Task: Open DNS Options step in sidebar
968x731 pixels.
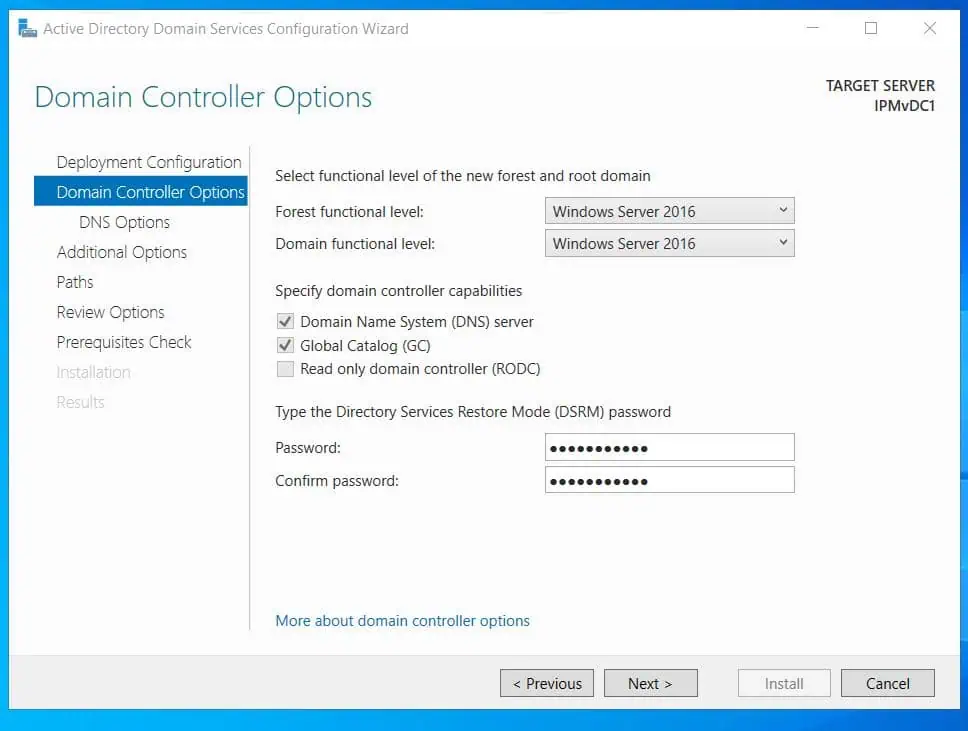Action: [x=124, y=222]
